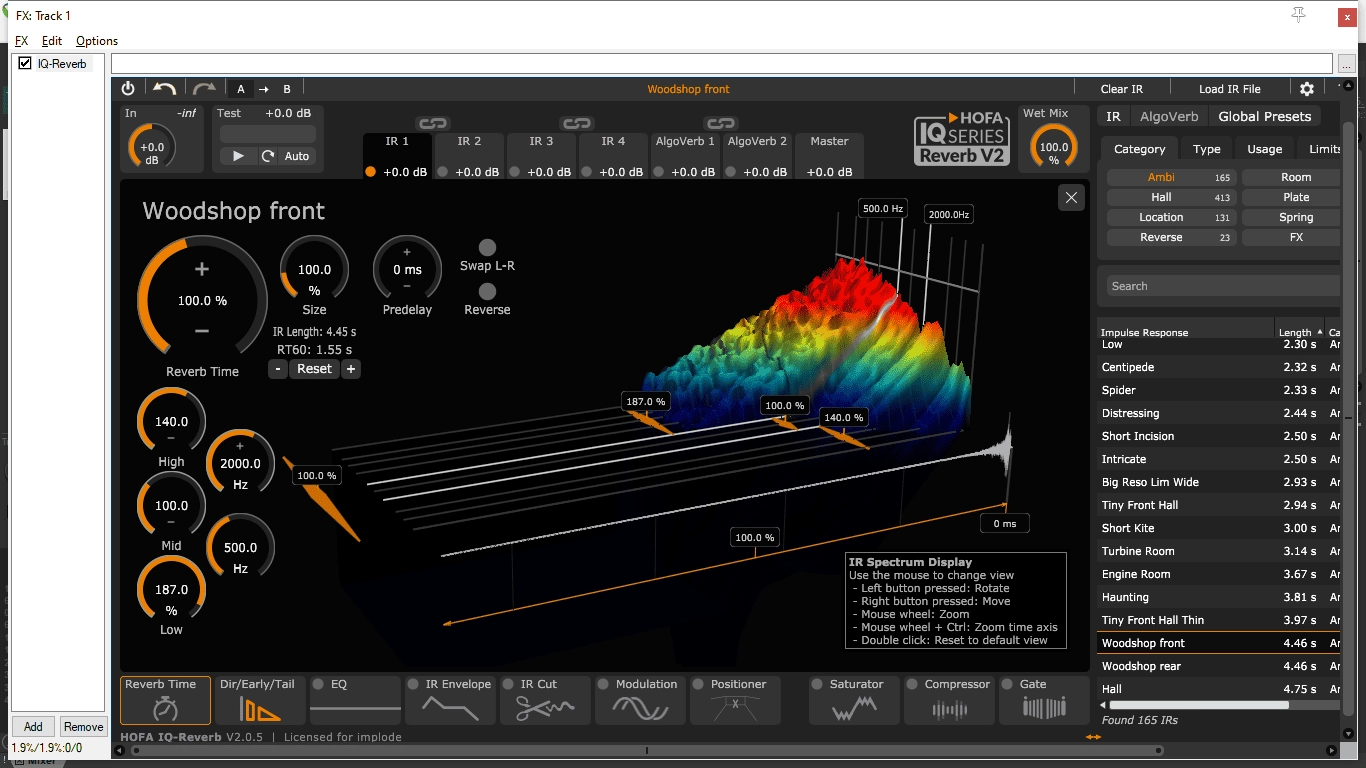Enable the IR 3 slot indicator
This screenshot has height=768, width=1366.
pyautogui.click(x=515, y=172)
